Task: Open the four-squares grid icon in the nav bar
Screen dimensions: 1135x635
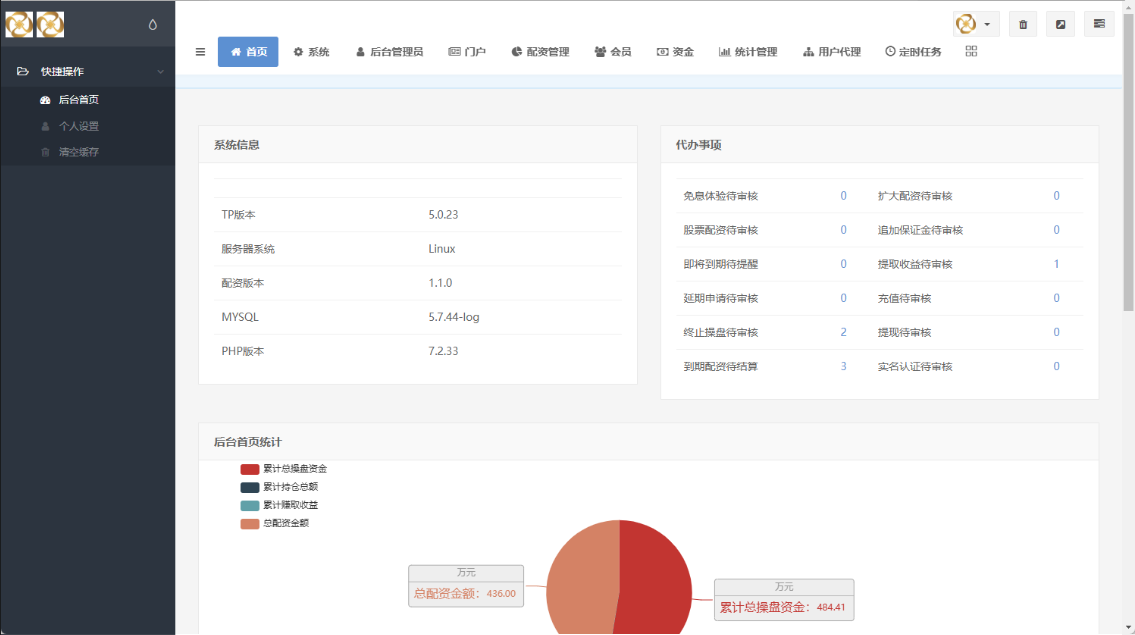Action: tap(971, 51)
